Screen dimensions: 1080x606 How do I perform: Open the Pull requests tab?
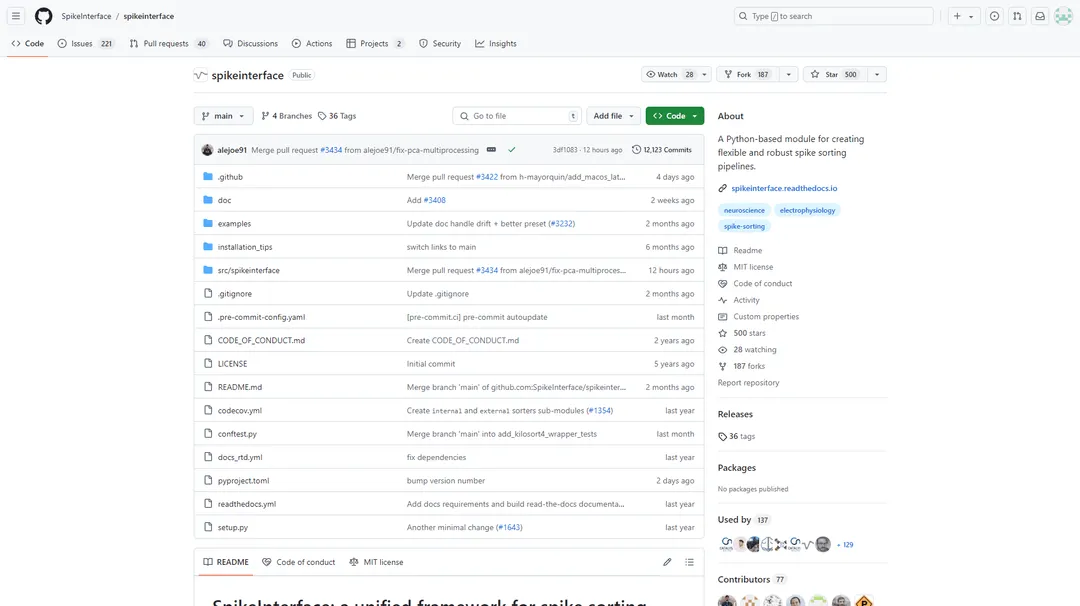tap(168, 43)
